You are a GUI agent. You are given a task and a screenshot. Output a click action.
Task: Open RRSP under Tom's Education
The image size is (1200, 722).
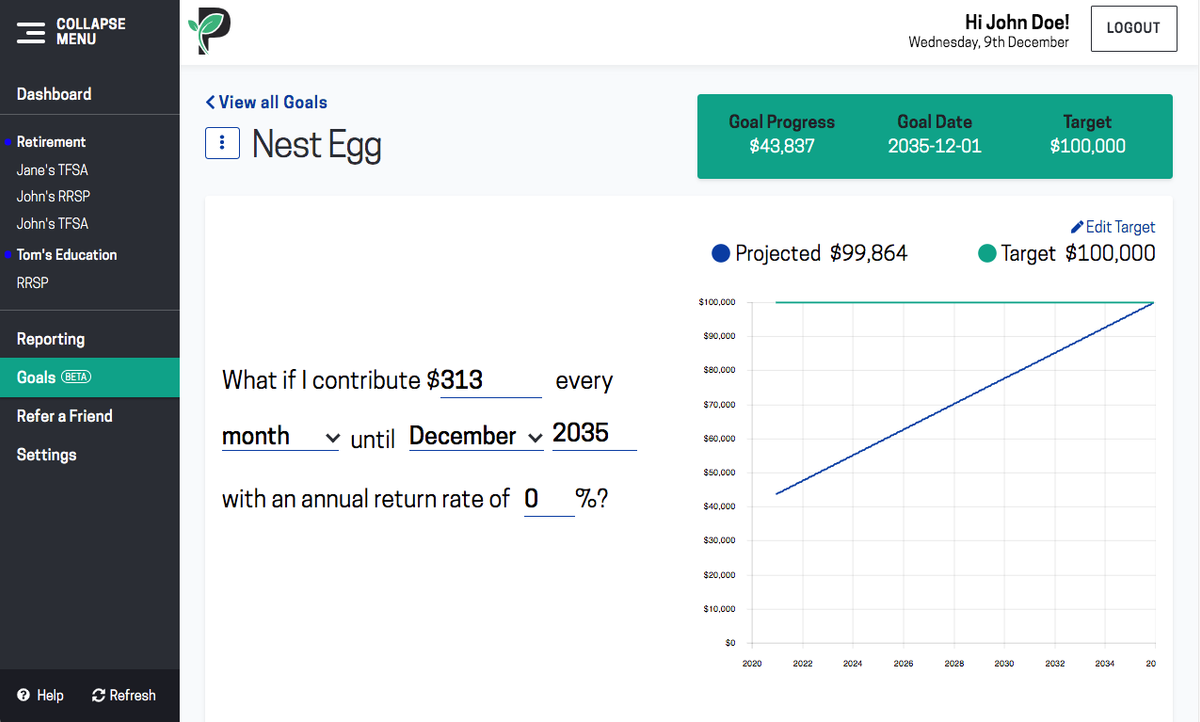tap(33, 283)
